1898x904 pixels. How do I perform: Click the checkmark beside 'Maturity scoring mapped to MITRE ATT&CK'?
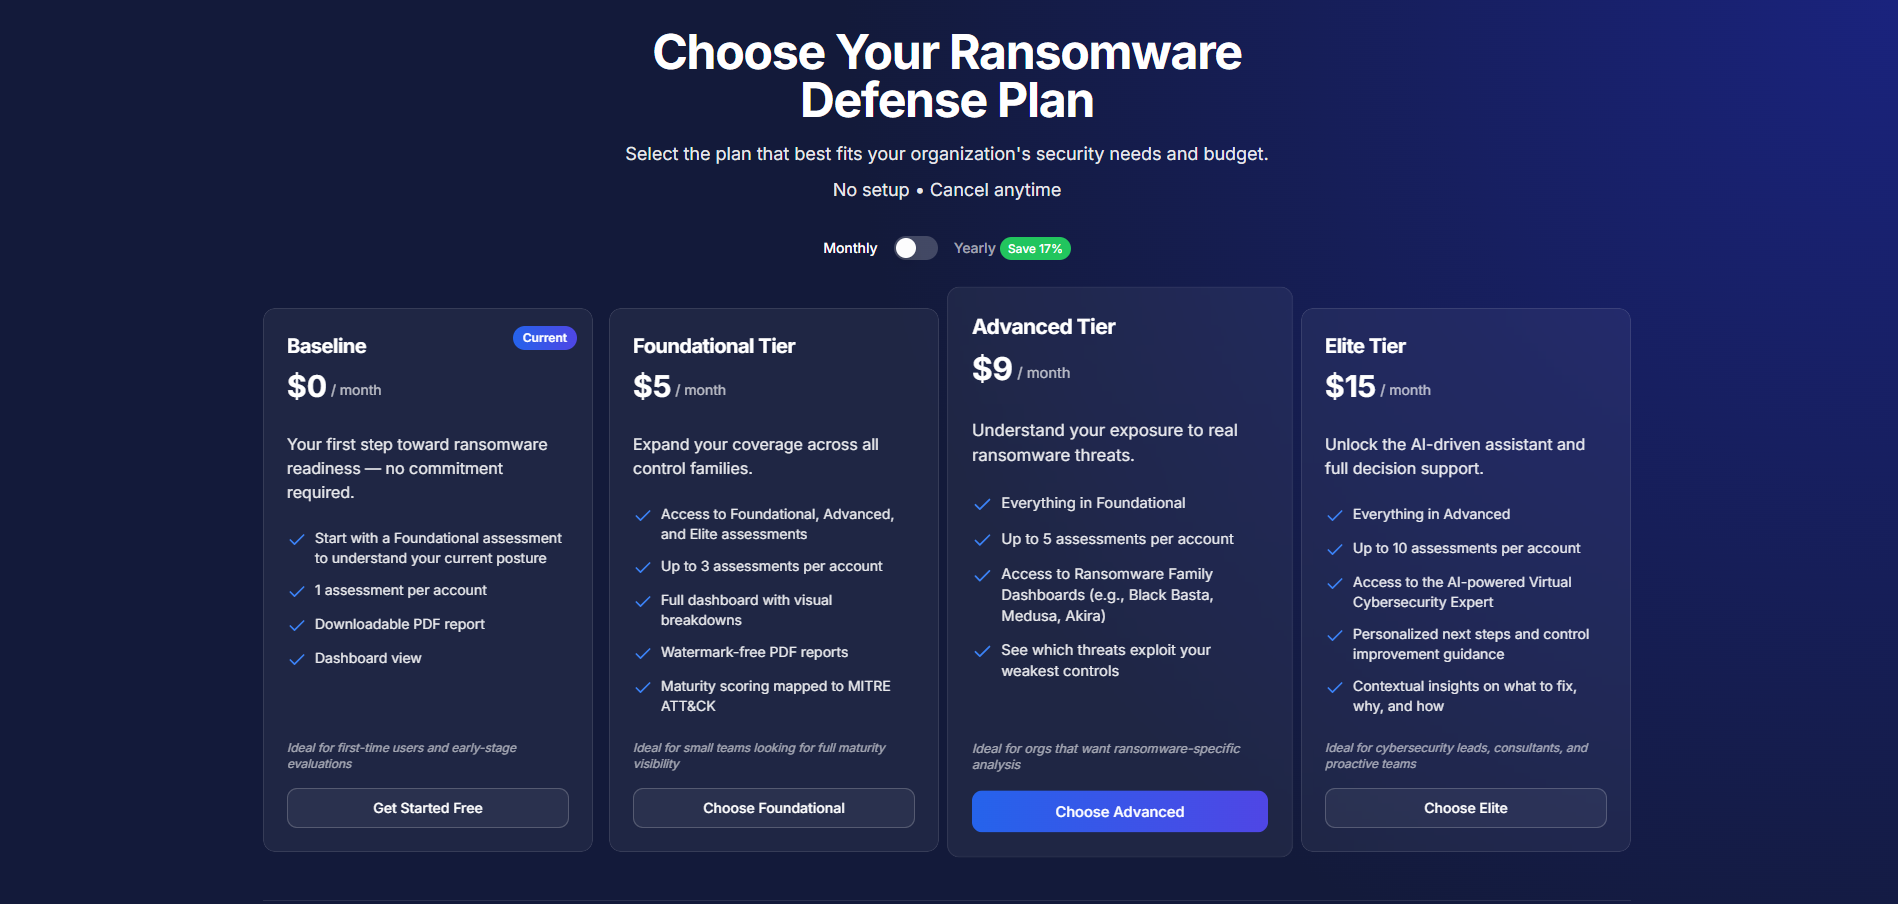[642, 687]
